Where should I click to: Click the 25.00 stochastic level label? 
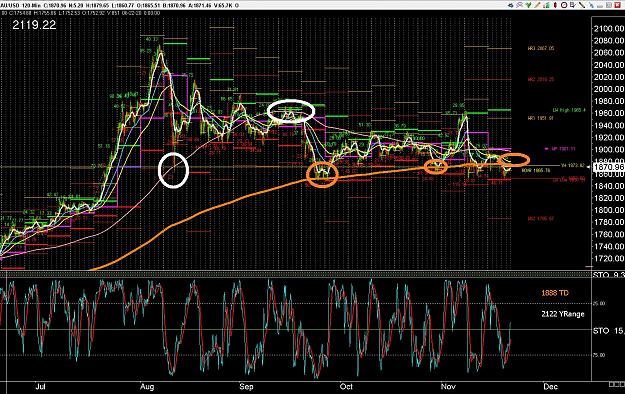pos(599,303)
